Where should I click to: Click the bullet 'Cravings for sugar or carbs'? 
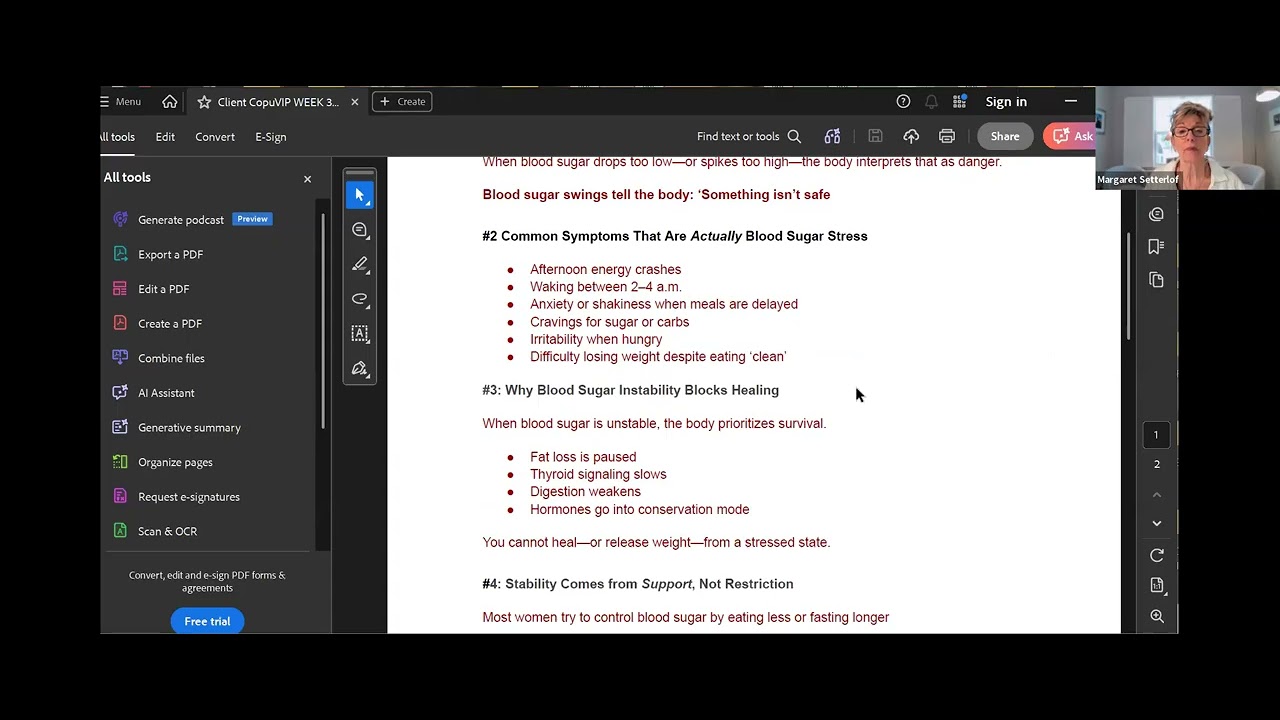tap(609, 322)
